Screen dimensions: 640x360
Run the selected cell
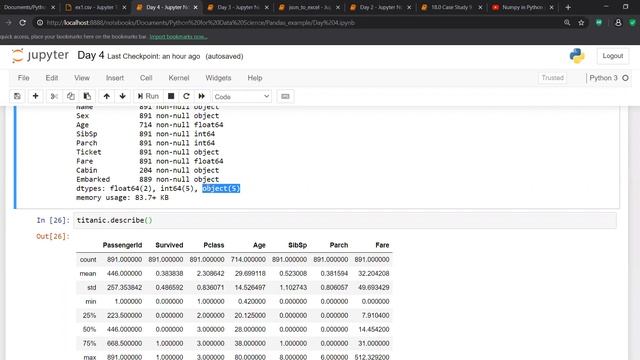point(148,96)
